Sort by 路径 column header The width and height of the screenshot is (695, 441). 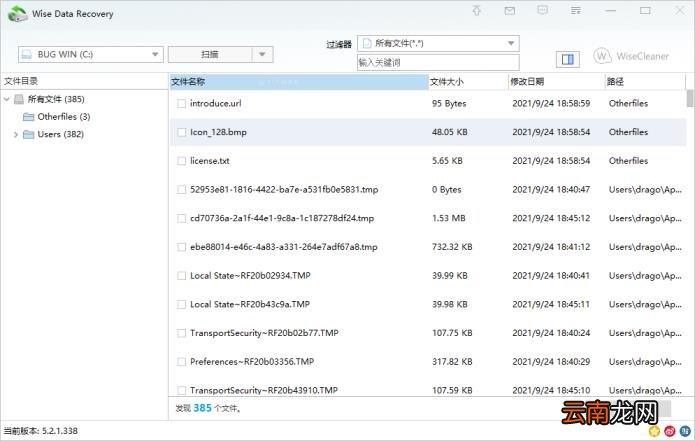(645, 82)
